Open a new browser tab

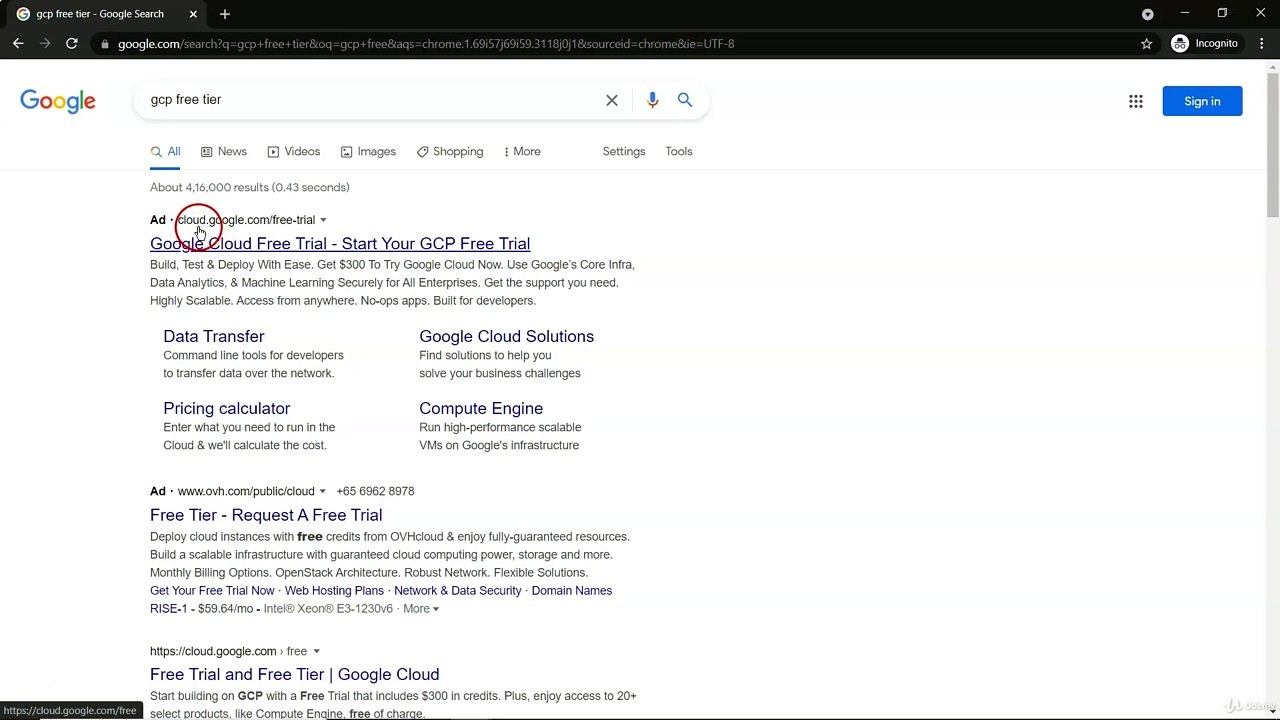tap(225, 14)
